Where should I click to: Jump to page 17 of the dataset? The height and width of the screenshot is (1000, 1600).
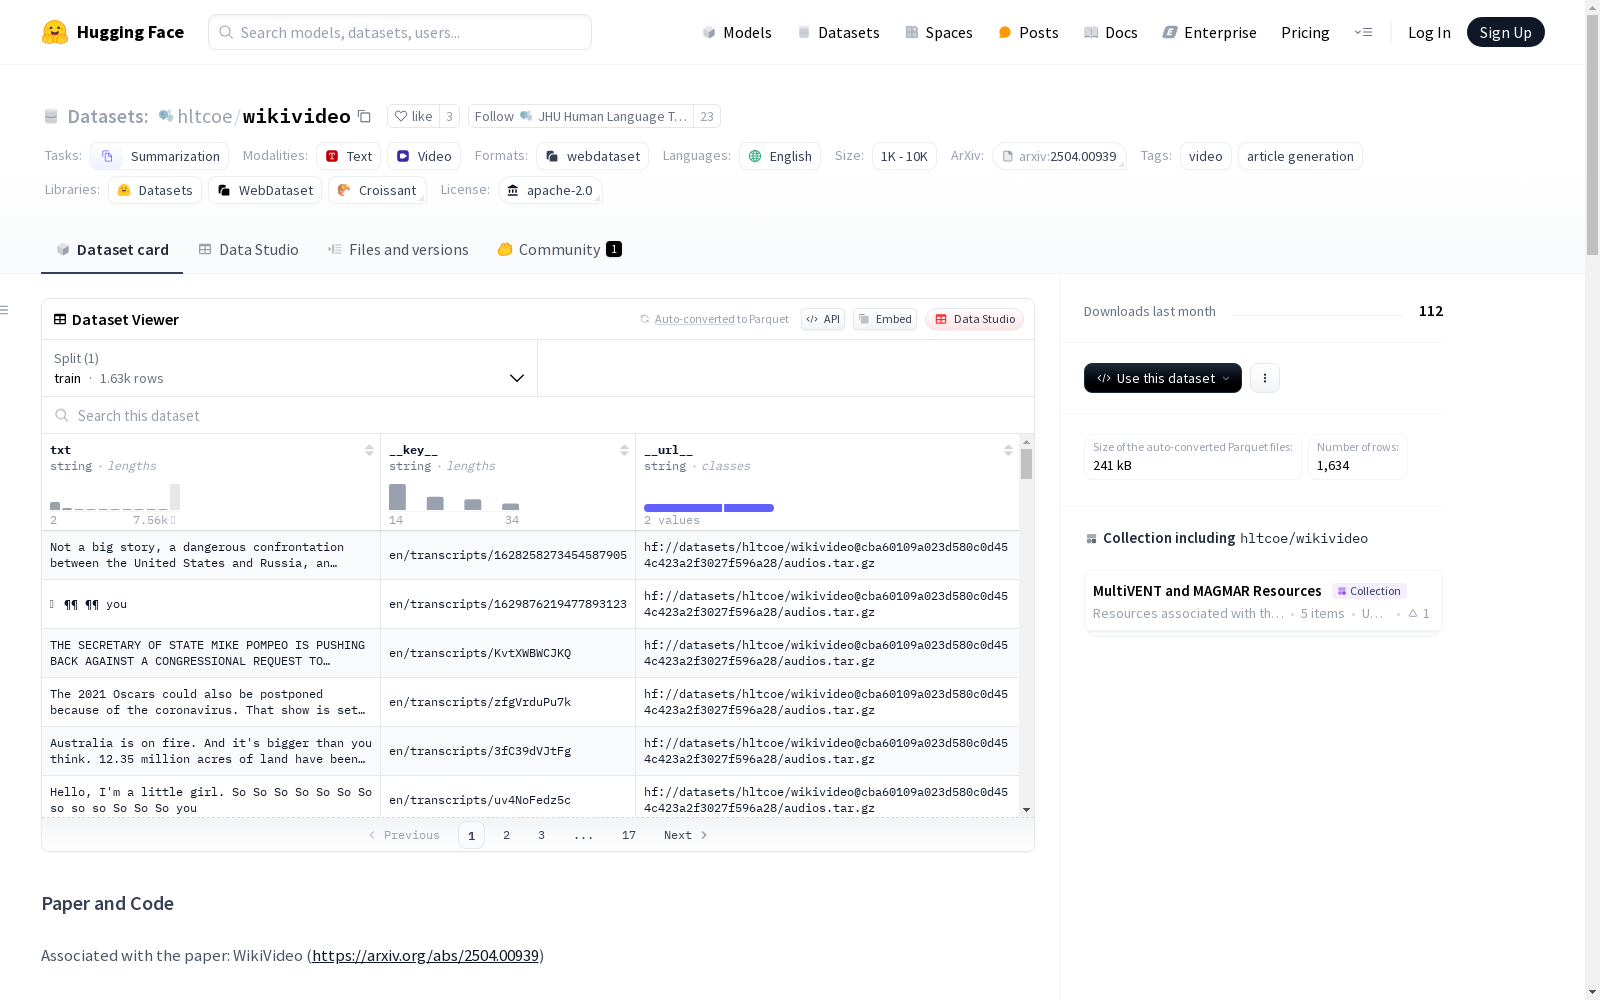click(x=628, y=835)
